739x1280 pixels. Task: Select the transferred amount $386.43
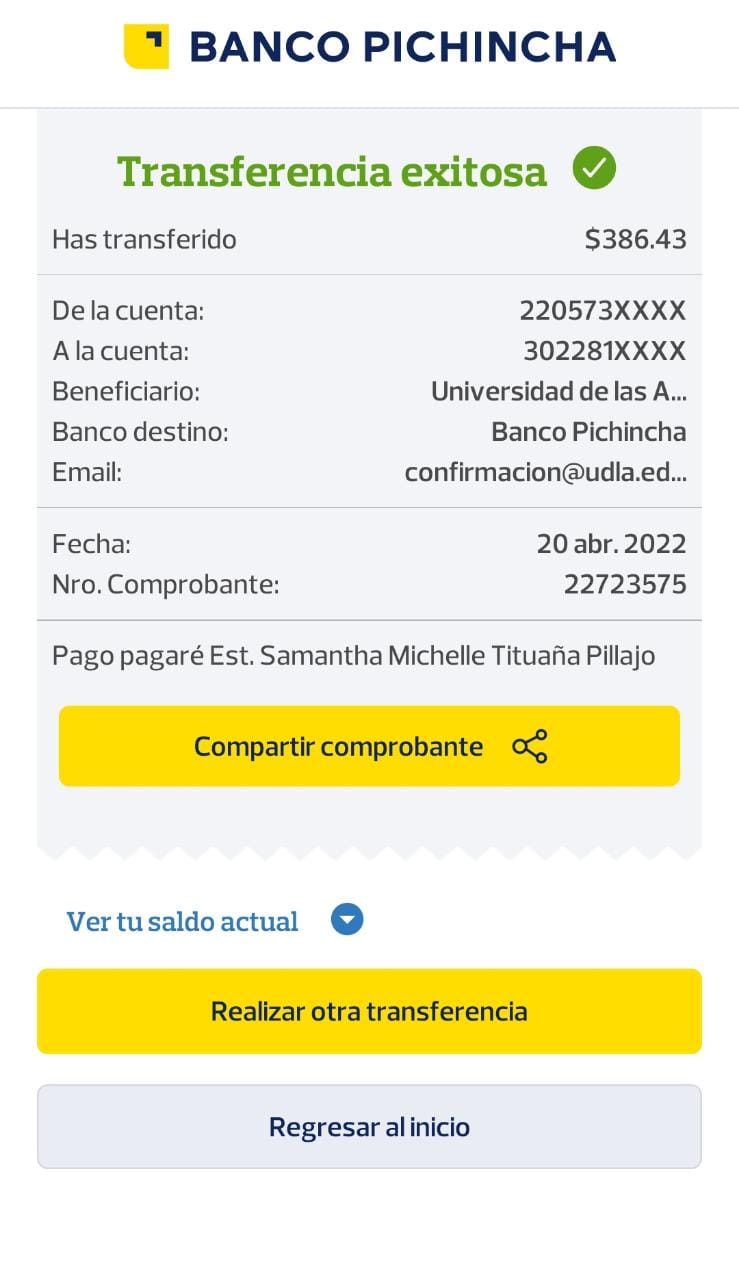pos(635,240)
